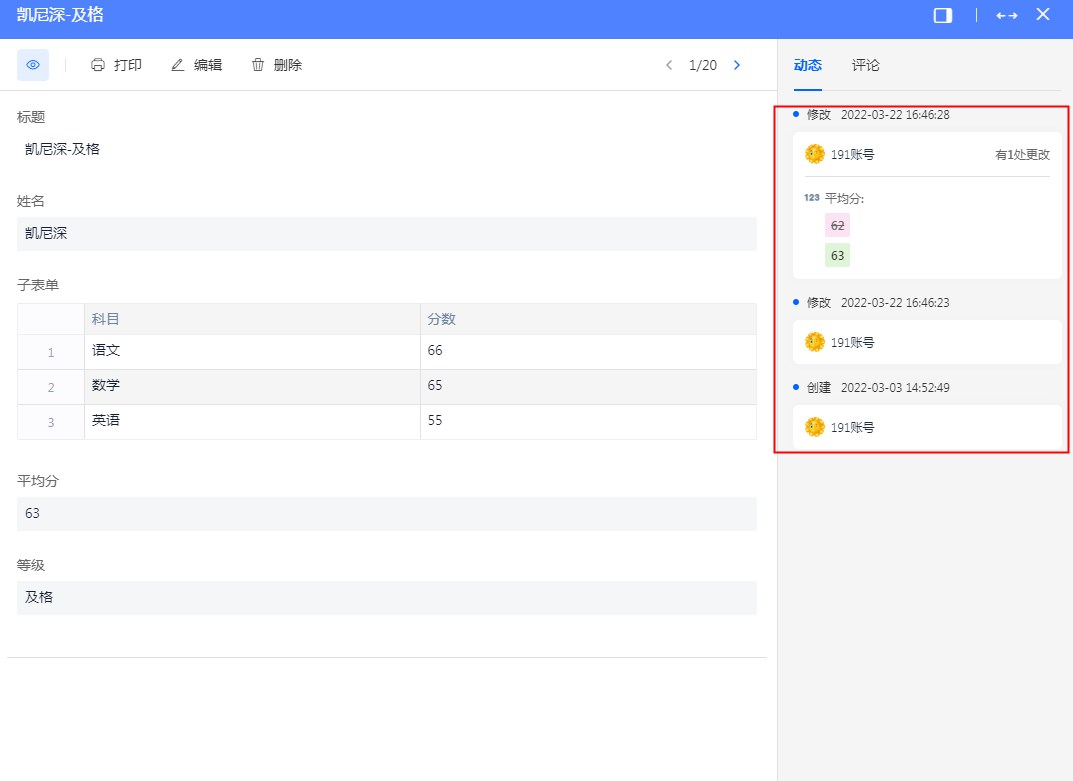
Task: Go to next record arrow
Action: tap(737, 65)
